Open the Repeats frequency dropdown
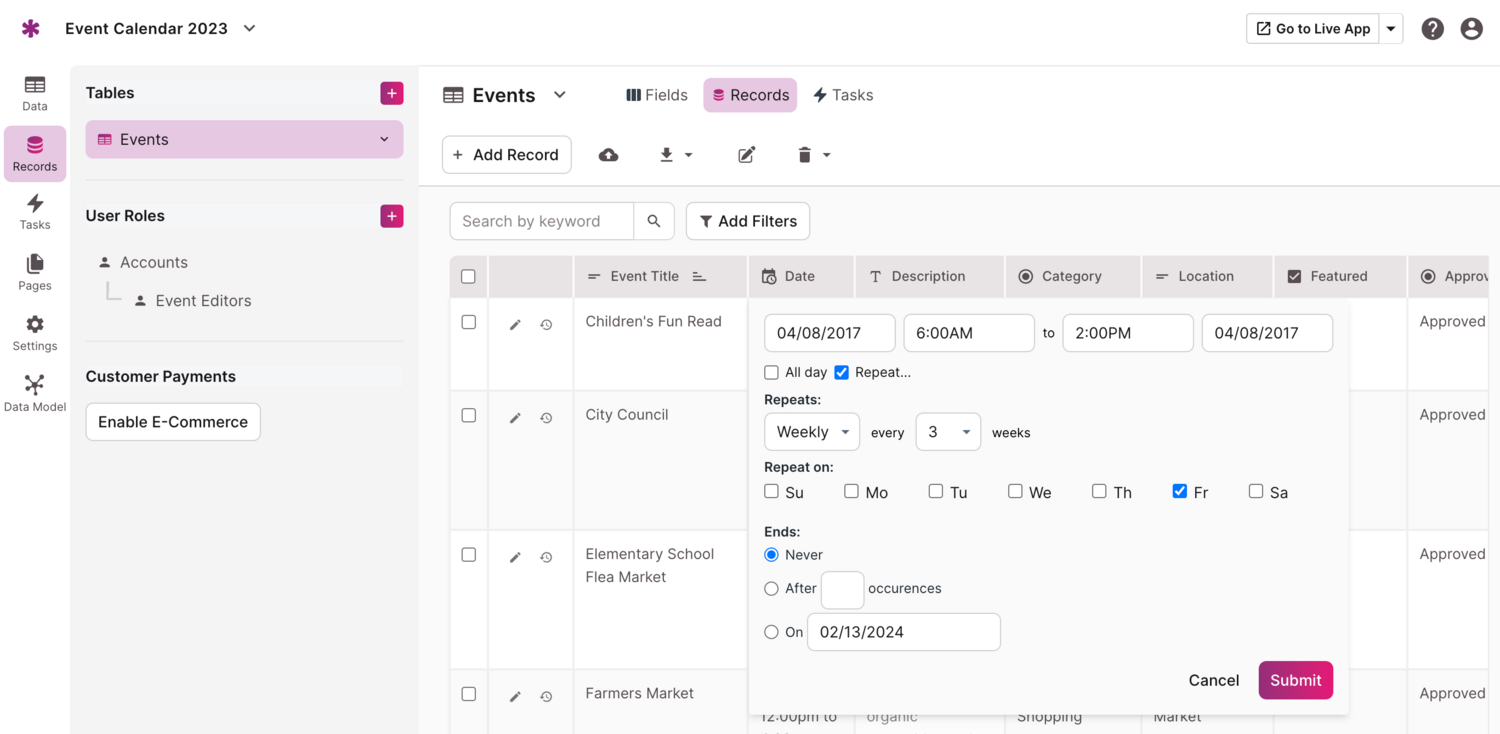 coord(811,431)
